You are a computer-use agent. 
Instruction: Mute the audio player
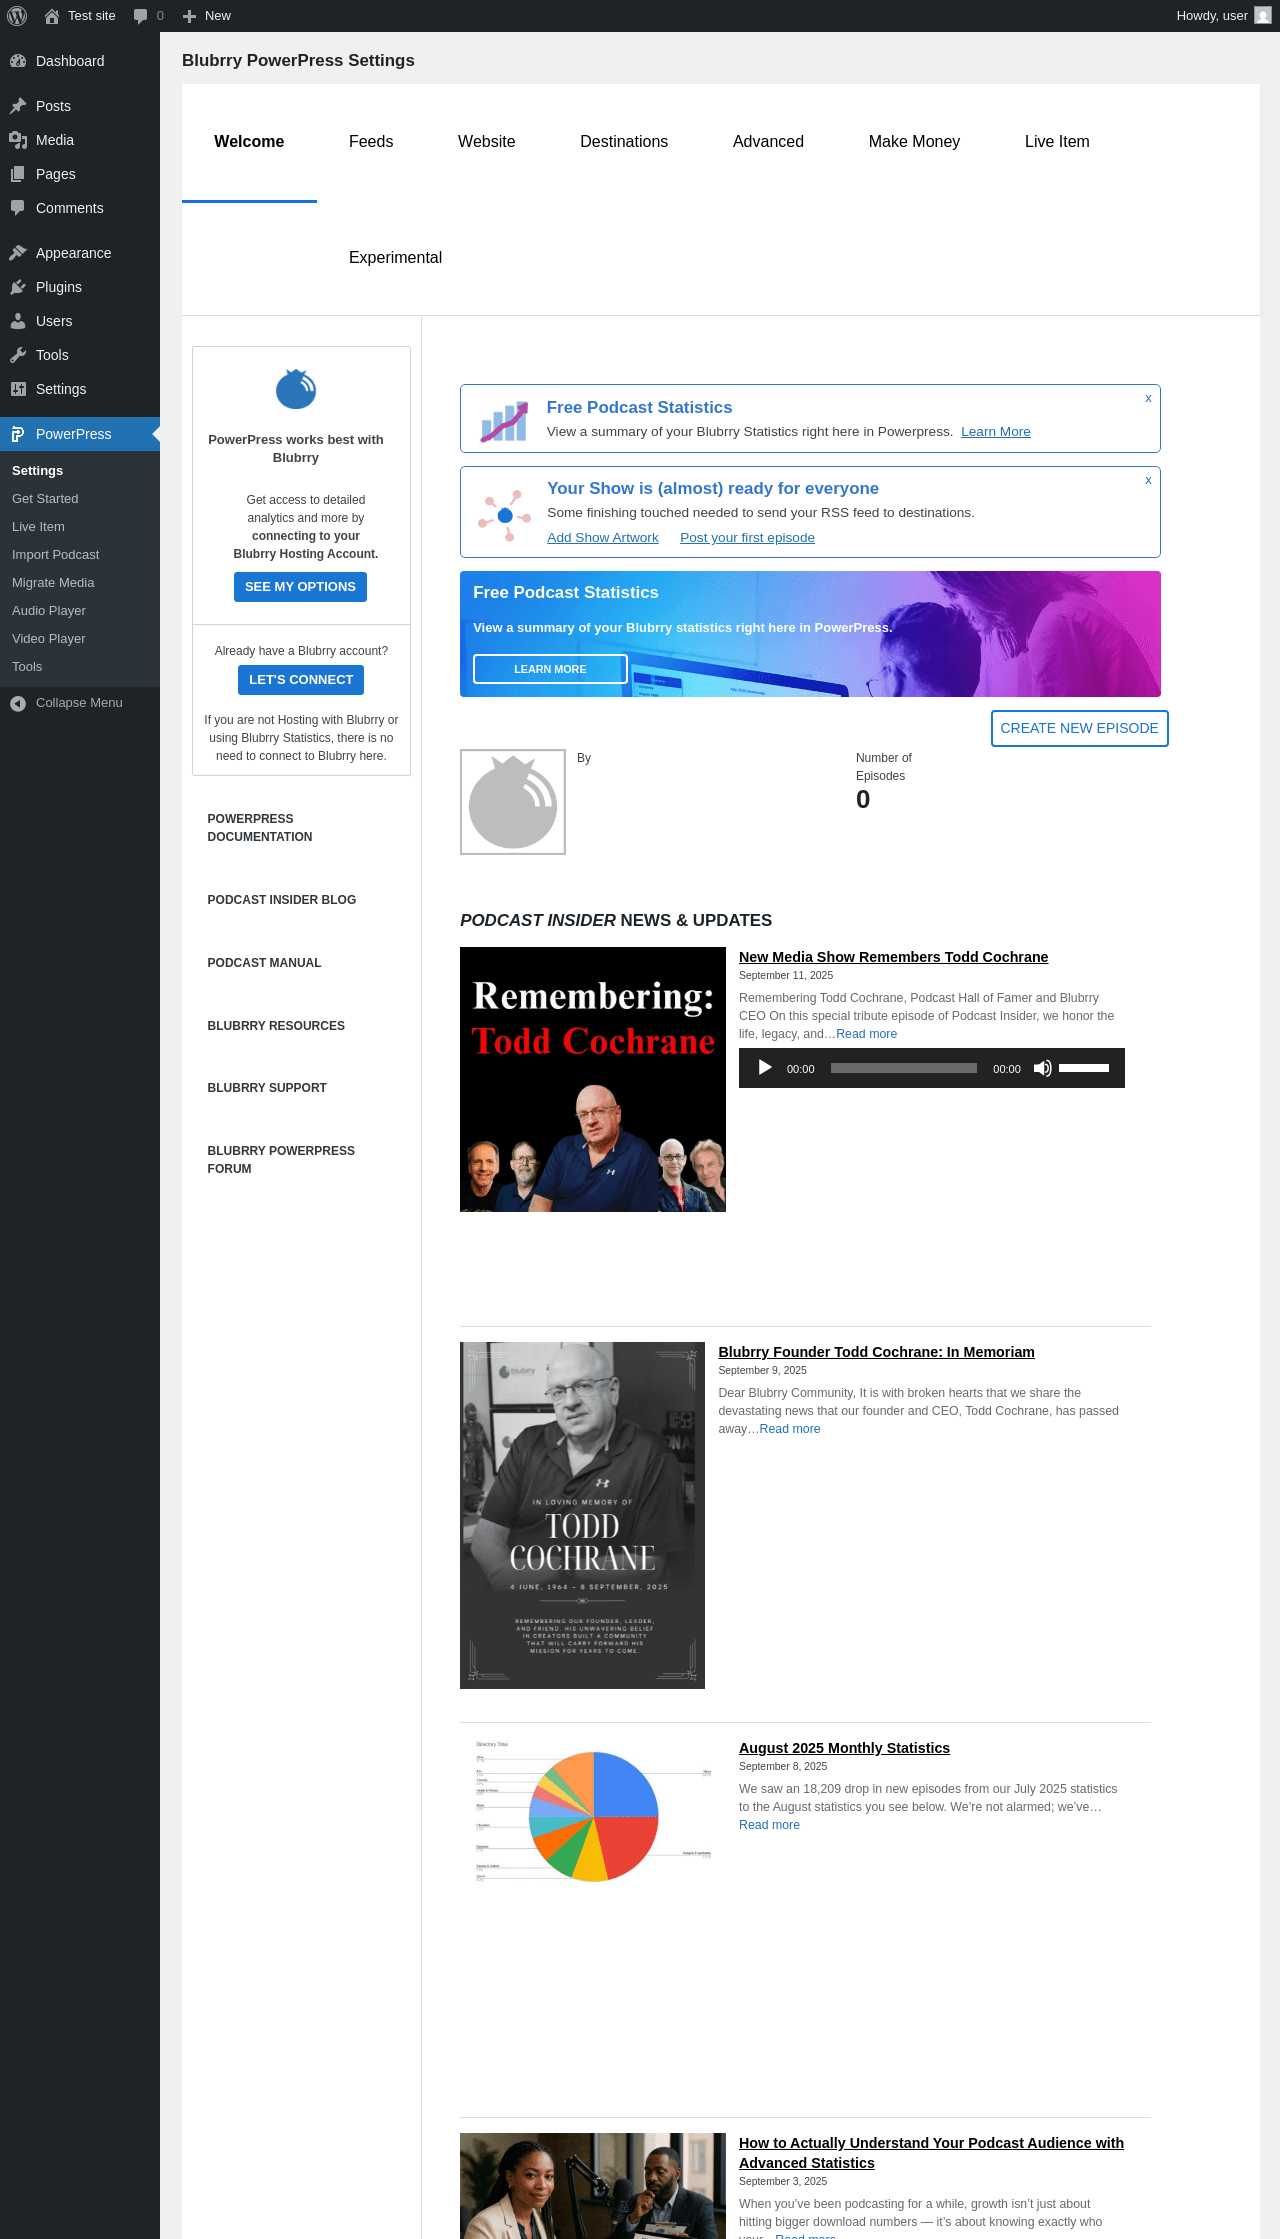(1042, 1068)
